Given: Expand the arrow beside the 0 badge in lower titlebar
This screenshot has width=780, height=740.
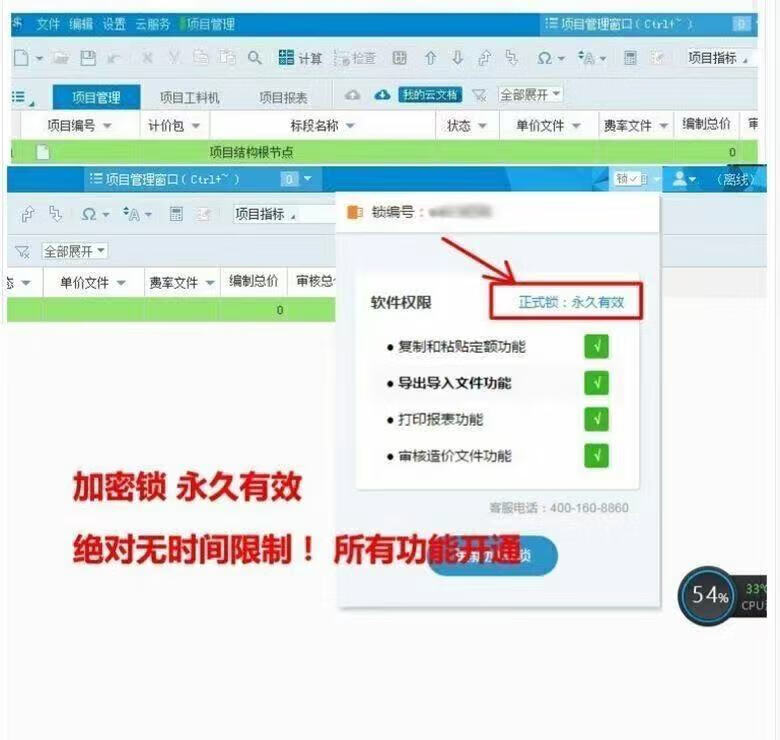Looking at the screenshot, I should point(308,178).
